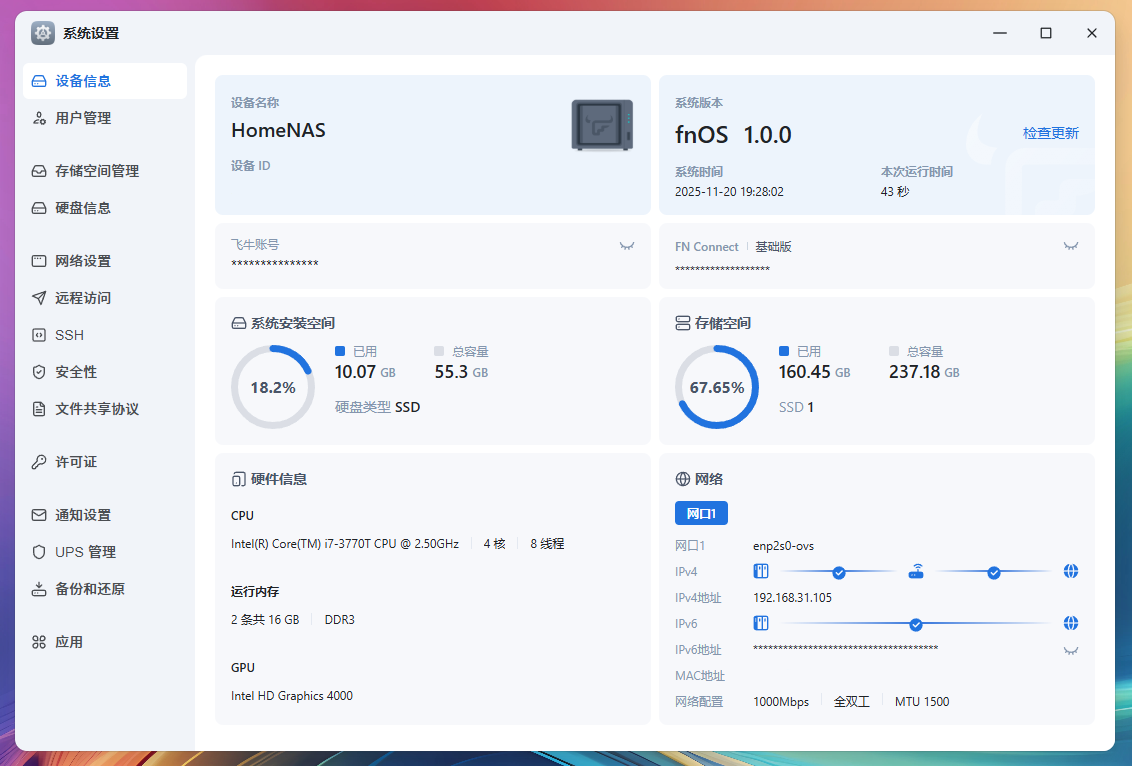Image resolution: width=1132 pixels, height=766 pixels.
Task: Click the 硬件信息 hardware icon
Action: pos(239,479)
